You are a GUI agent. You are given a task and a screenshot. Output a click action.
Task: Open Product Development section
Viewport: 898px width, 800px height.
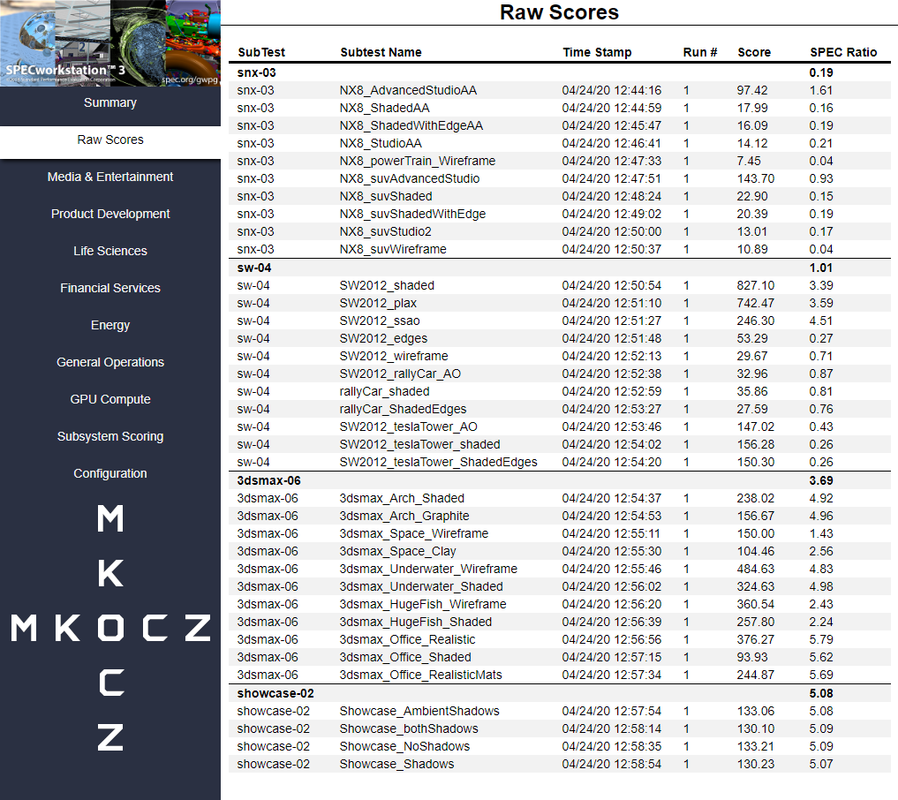[110, 214]
